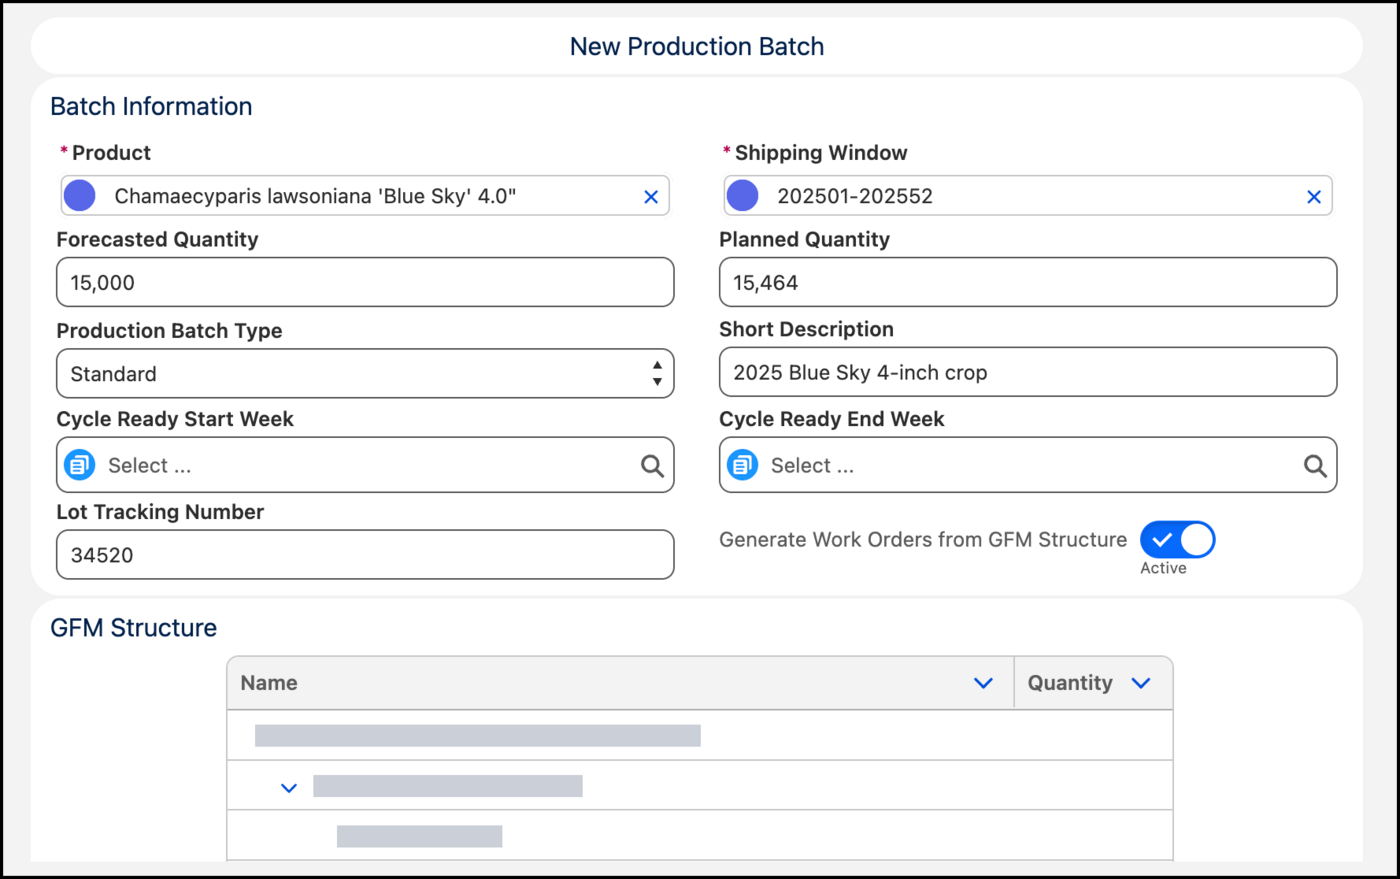
Task: Click the Quantity column header
Action: point(1093,683)
